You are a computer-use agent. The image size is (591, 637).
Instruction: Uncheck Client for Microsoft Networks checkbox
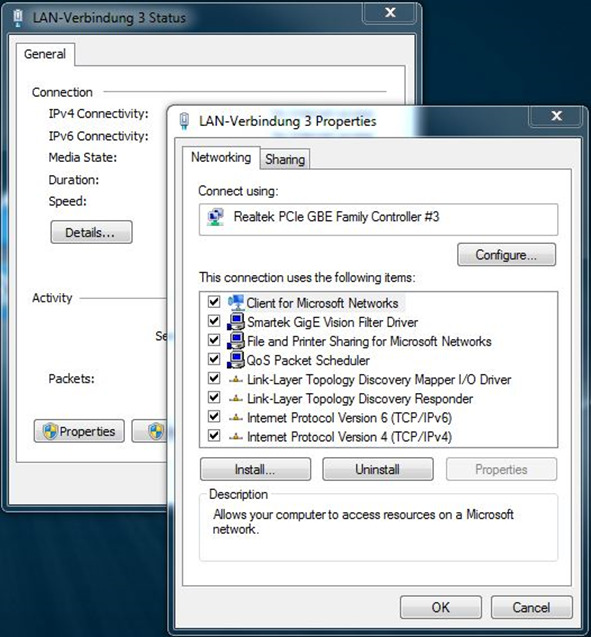click(x=214, y=302)
